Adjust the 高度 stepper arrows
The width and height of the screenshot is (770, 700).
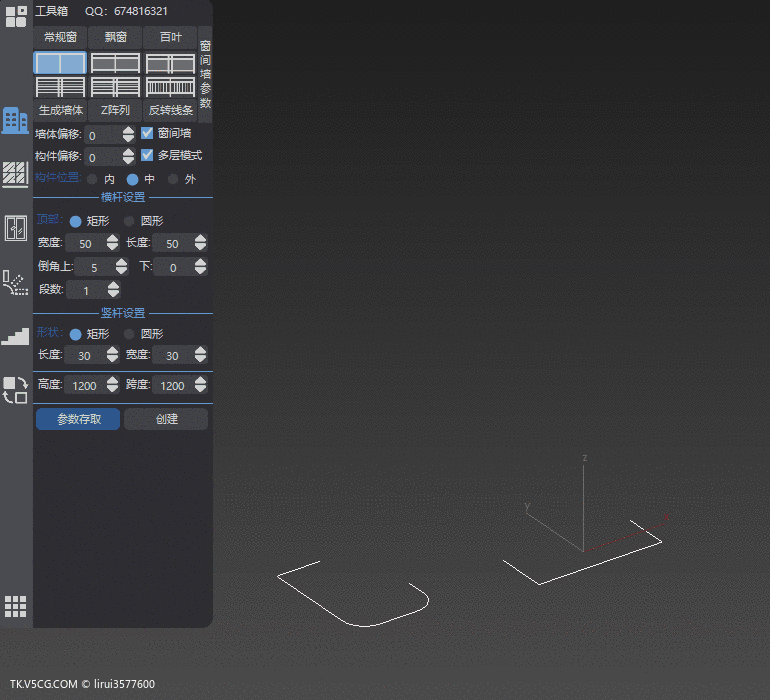(110, 385)
